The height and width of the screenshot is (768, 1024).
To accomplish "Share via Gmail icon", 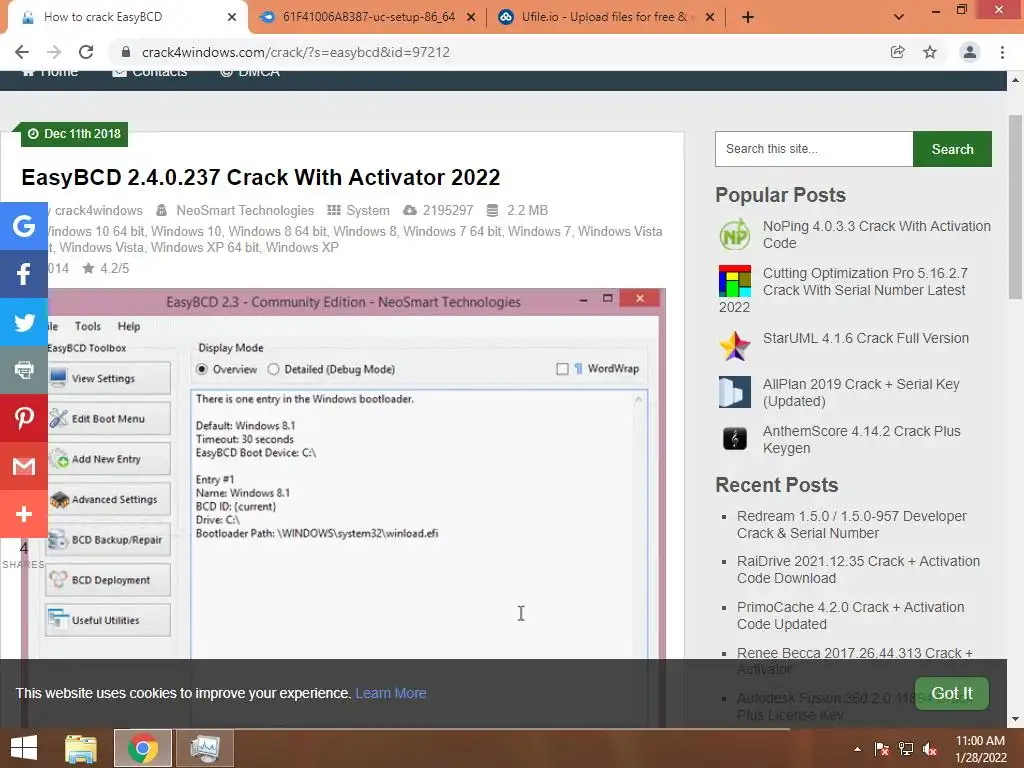I will (24, 466).
